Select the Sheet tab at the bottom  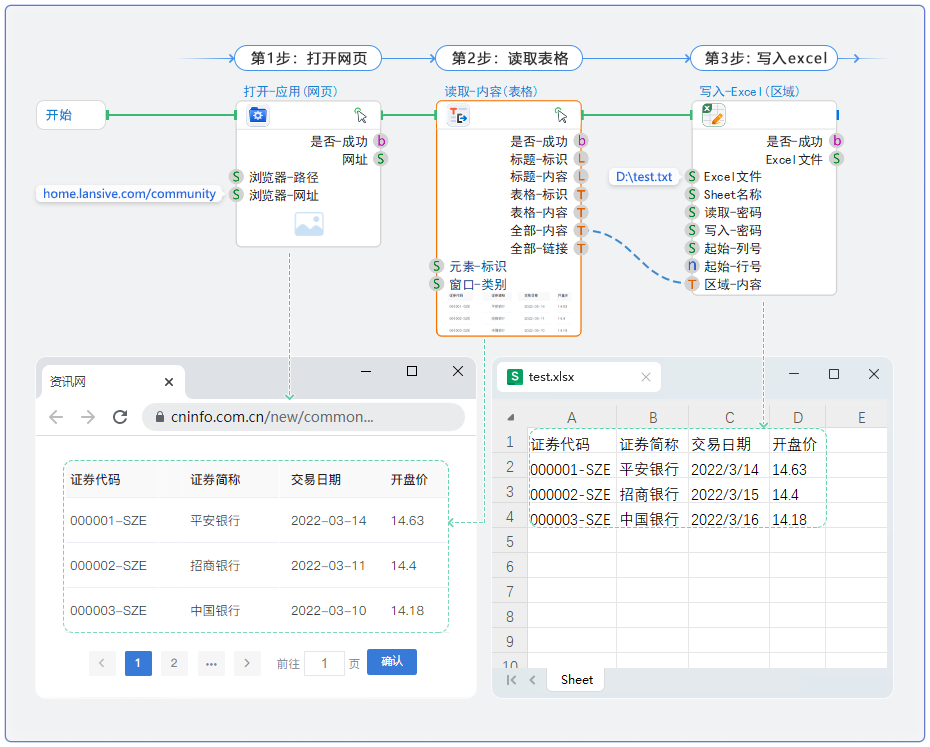click(576, 680)
